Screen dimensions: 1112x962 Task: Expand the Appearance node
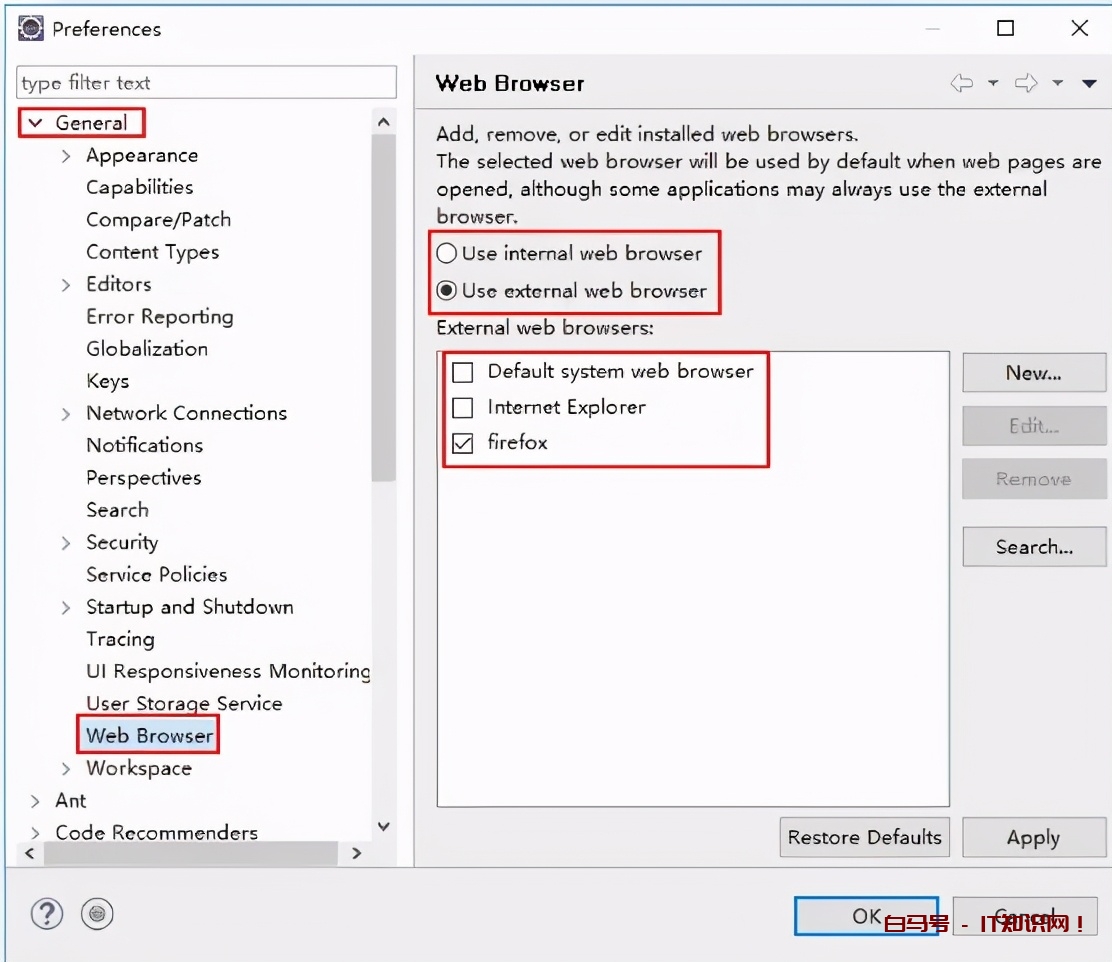pyautogui.click(x=66, y=156)
